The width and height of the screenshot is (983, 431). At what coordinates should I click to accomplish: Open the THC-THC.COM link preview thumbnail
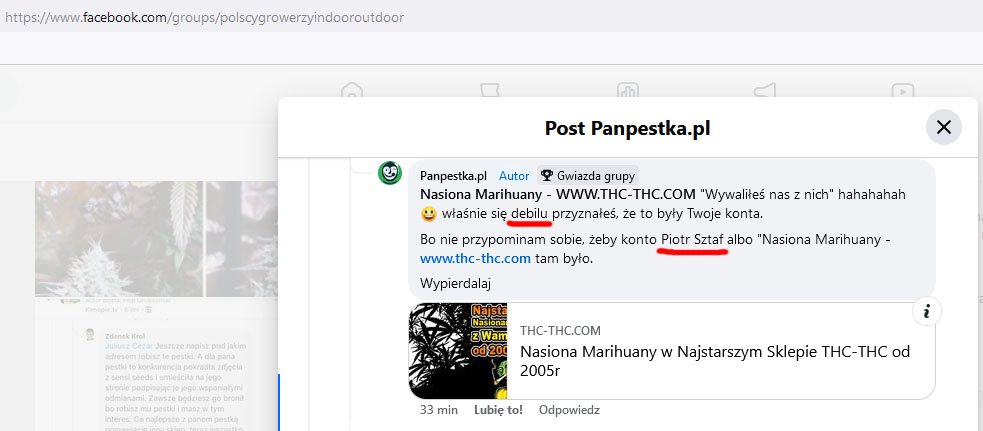coord(458,351)
